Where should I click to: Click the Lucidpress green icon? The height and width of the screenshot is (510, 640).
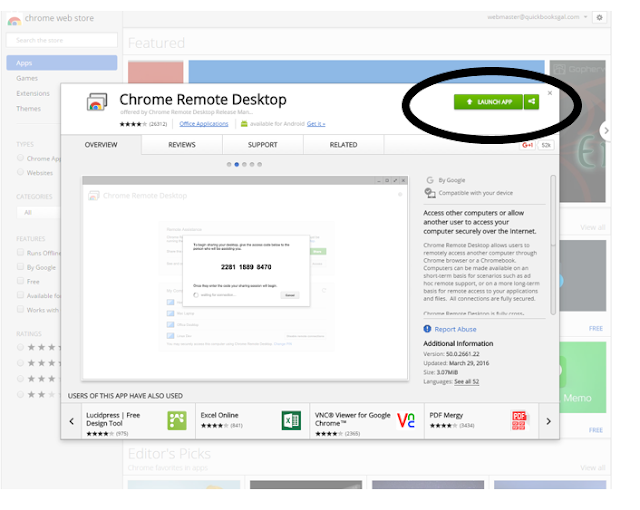click(x=177, y=421)
